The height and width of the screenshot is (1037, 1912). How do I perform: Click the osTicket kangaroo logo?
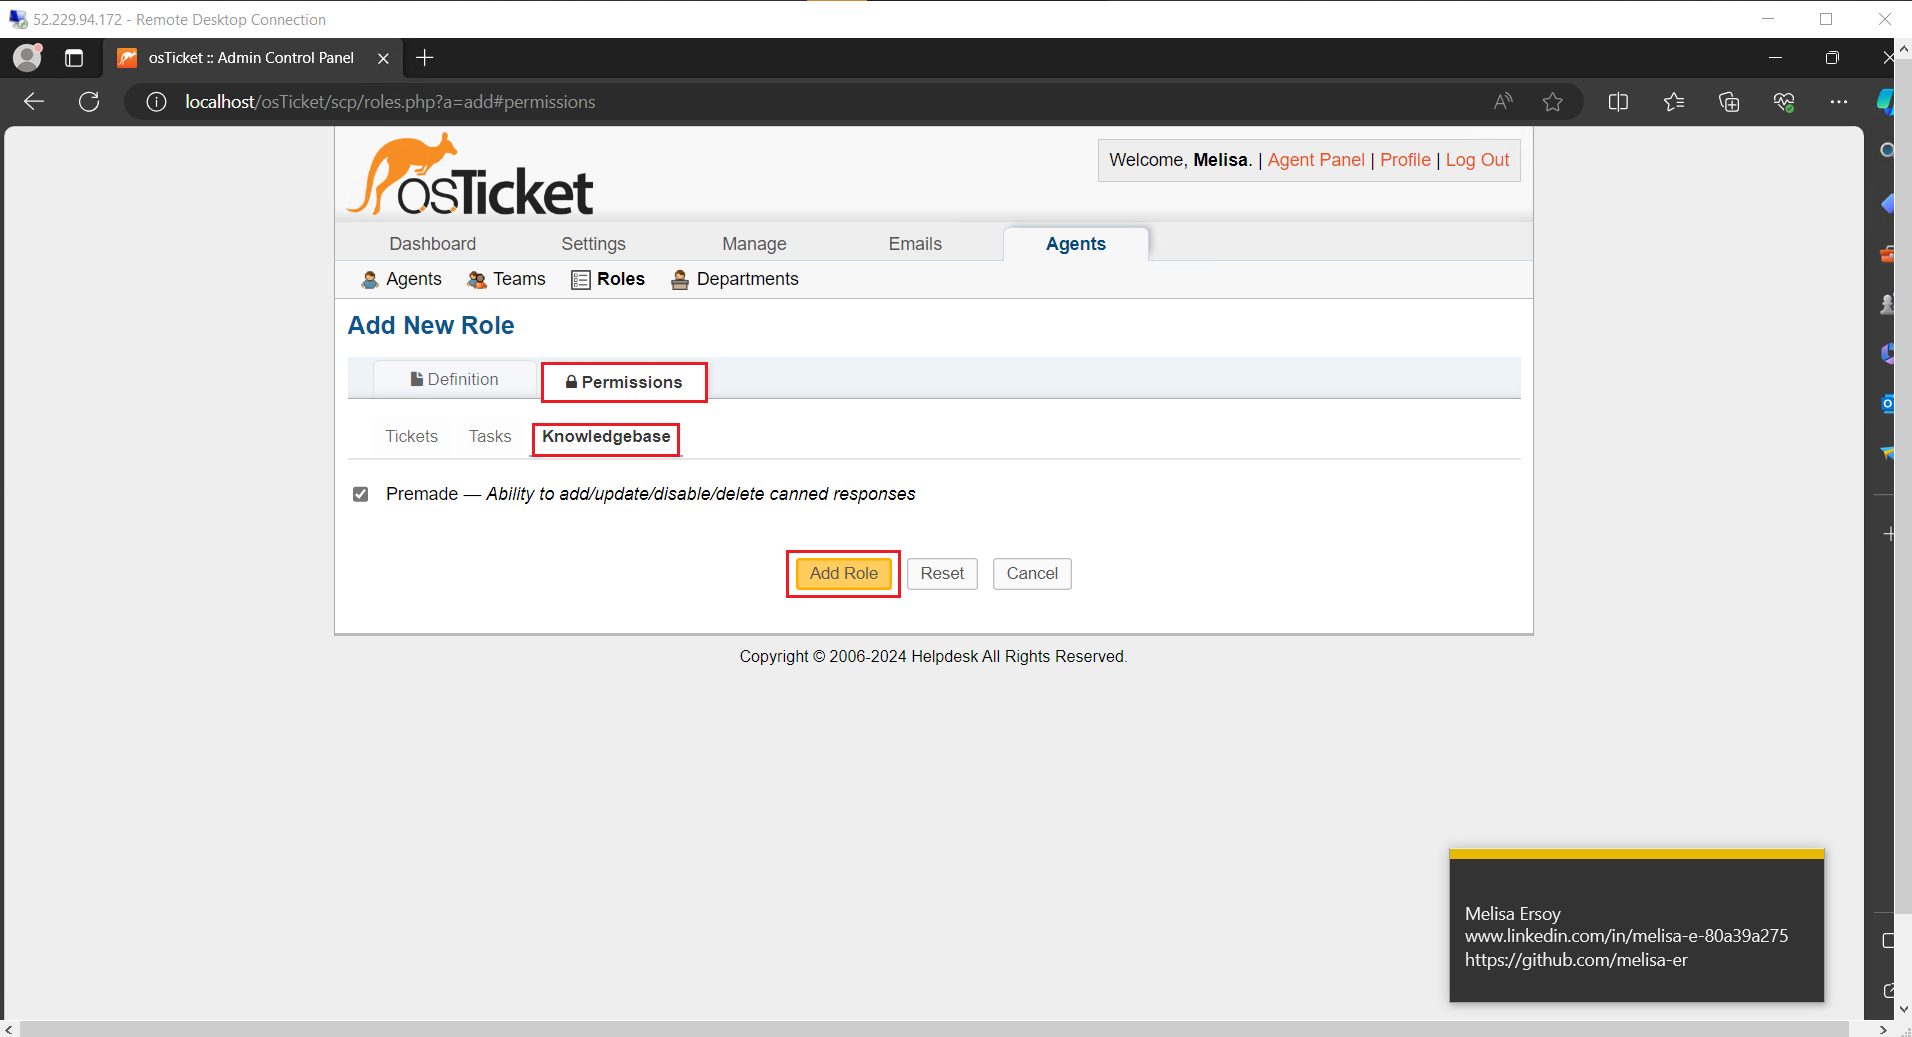[470, 174]
